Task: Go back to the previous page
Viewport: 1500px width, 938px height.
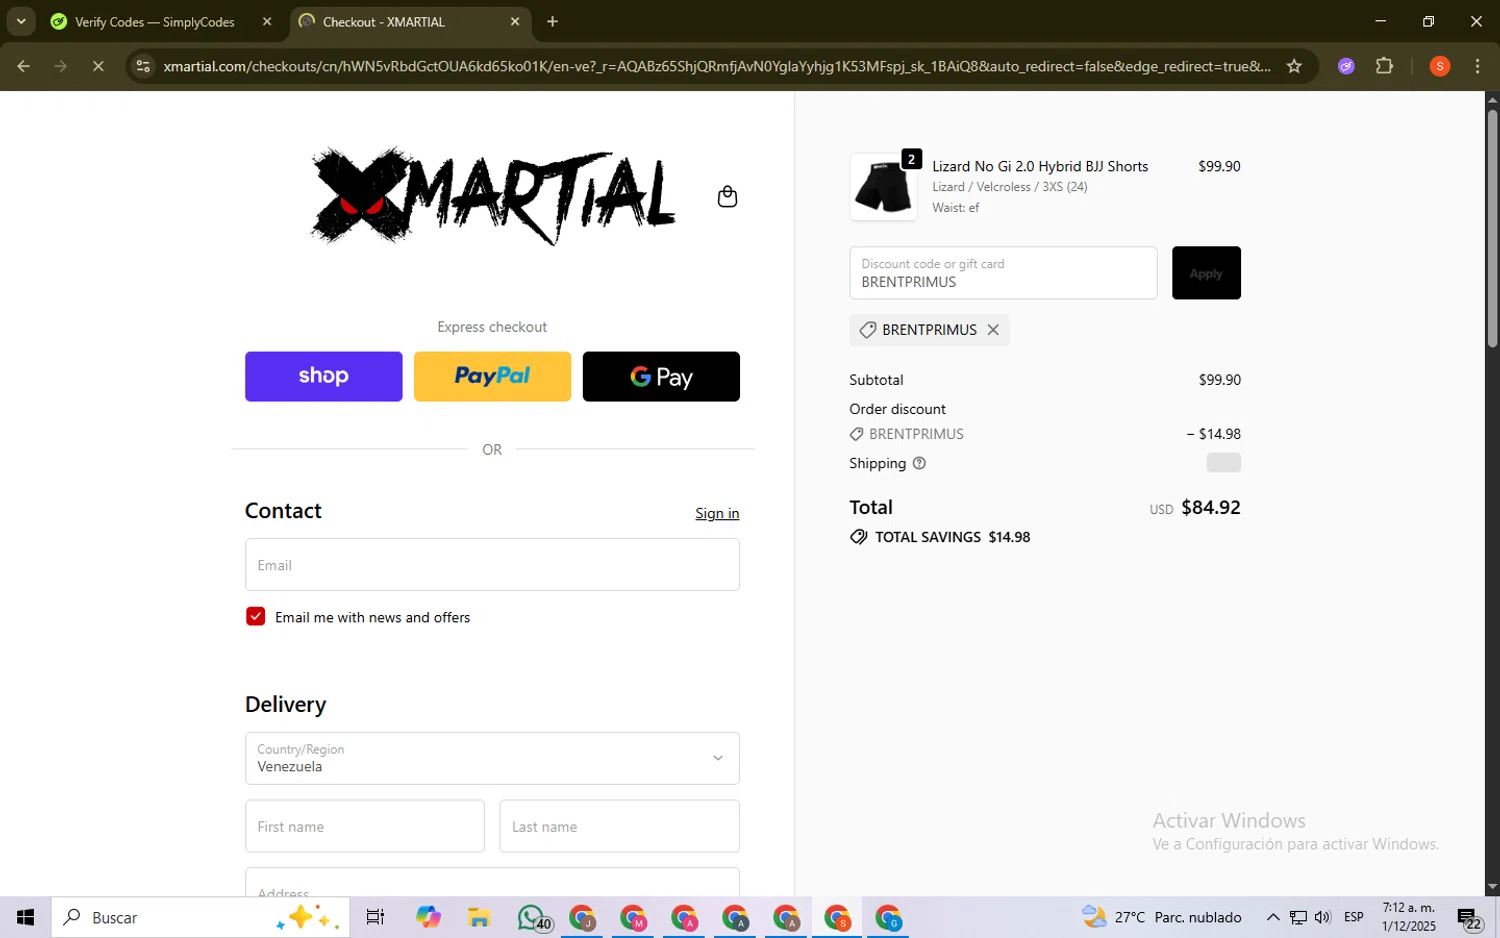Action: point(23,66)
